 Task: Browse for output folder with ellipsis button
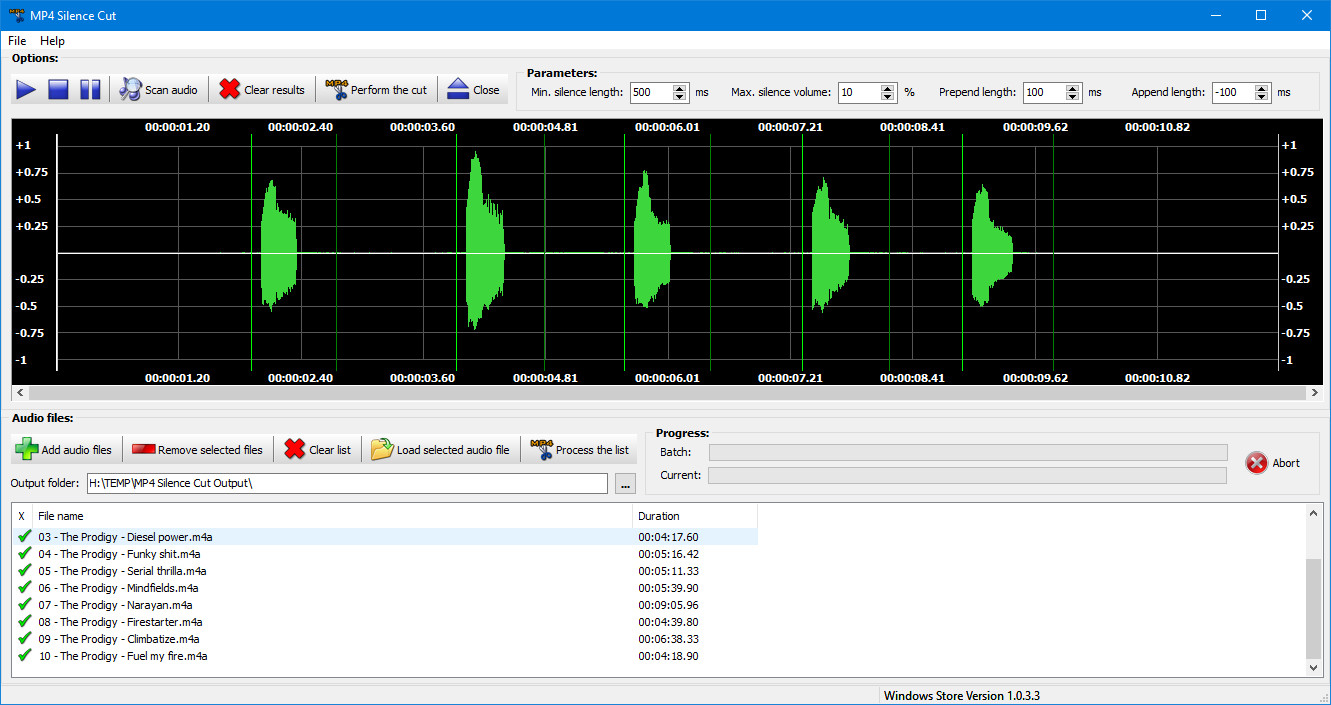pyautogui.click(x=626, y=484)
